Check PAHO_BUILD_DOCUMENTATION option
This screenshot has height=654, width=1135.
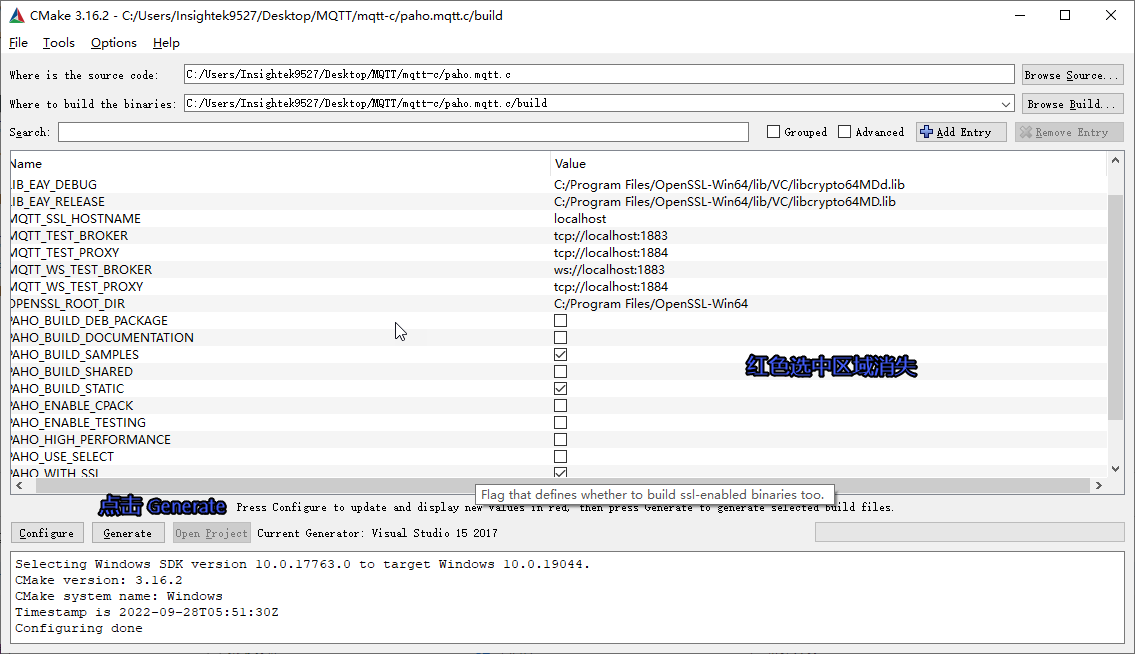coord(560,338)
